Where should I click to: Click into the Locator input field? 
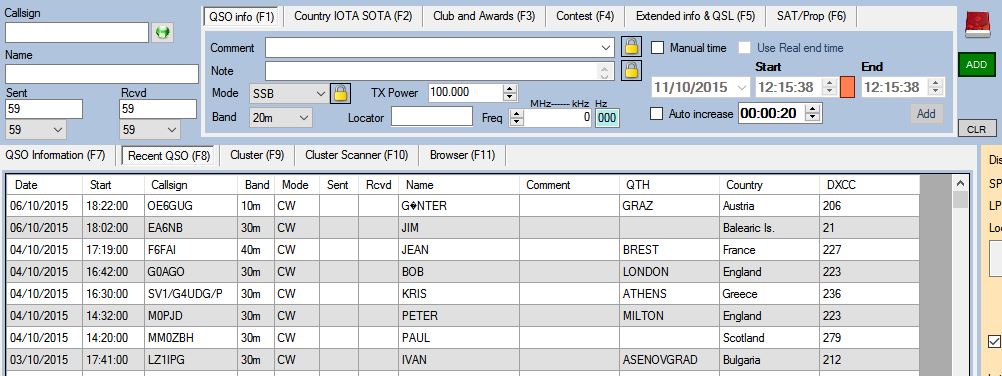click(x=432, y=117)
